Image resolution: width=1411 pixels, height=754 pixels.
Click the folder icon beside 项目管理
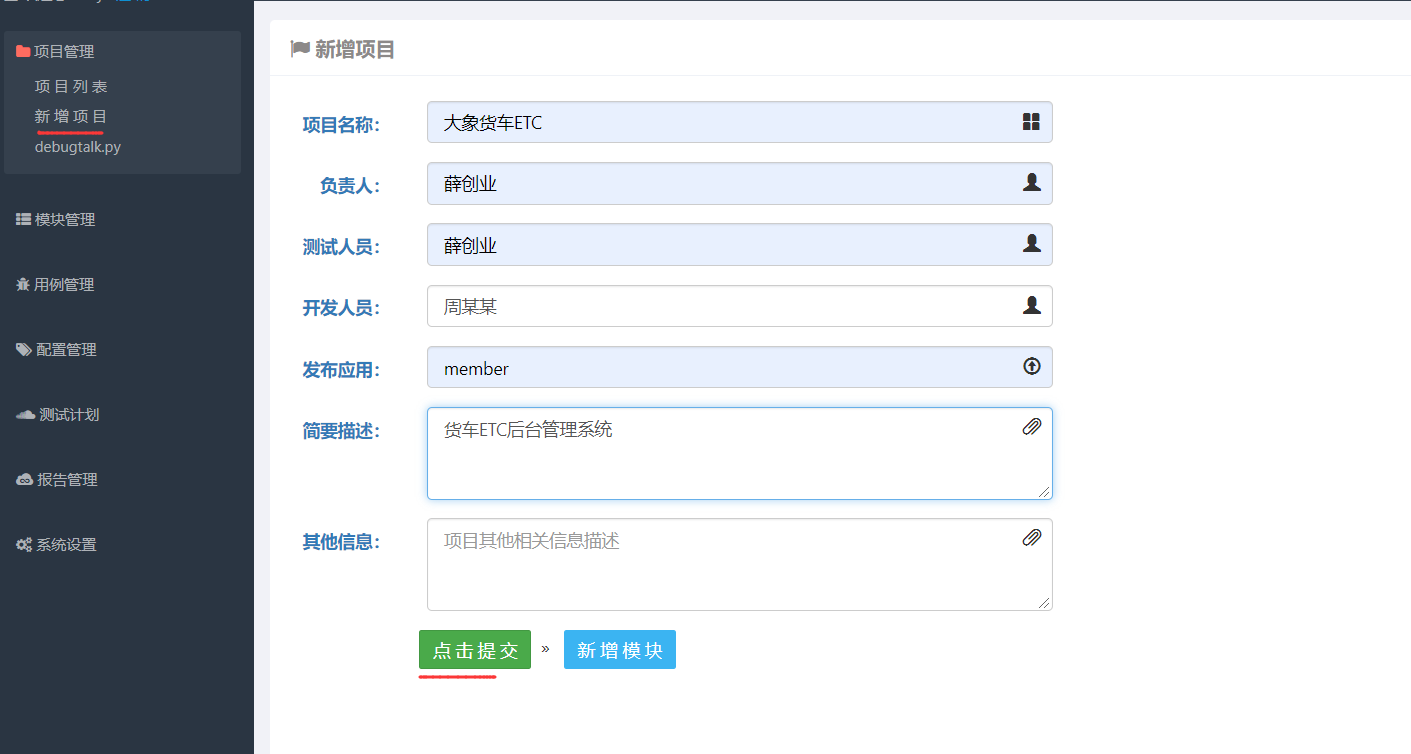[23, 51]
